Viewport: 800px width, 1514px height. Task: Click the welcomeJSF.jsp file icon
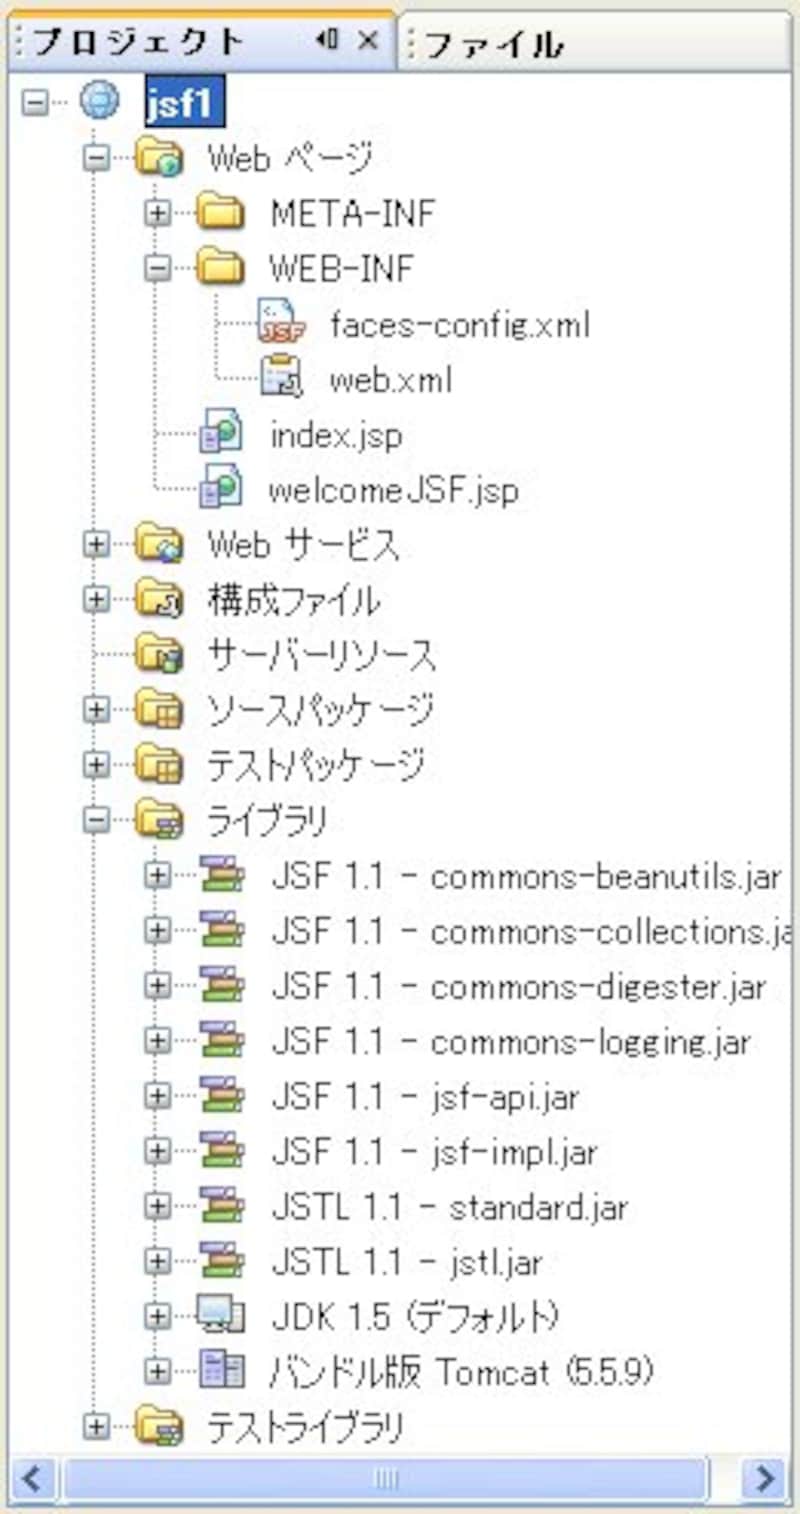click(220, 489)
